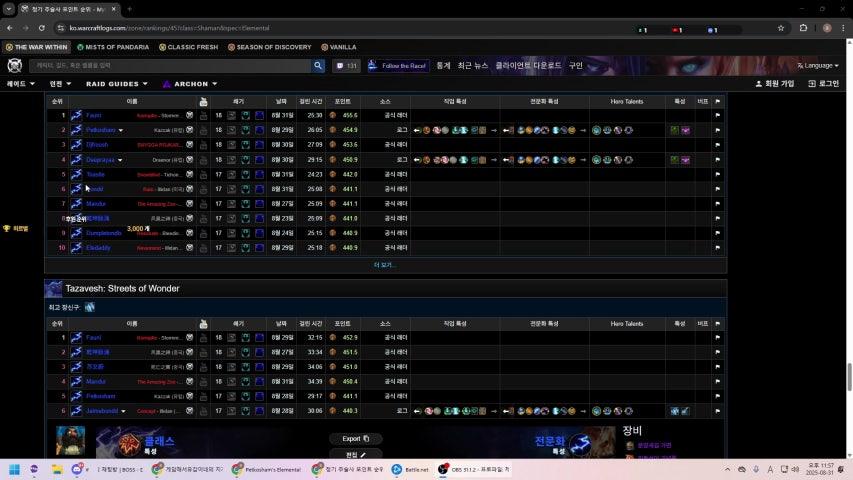This screenshot has width=853, height=480.
Task: Click the 회원 가입 sign-up link
Action: click(x=775, y=84)
